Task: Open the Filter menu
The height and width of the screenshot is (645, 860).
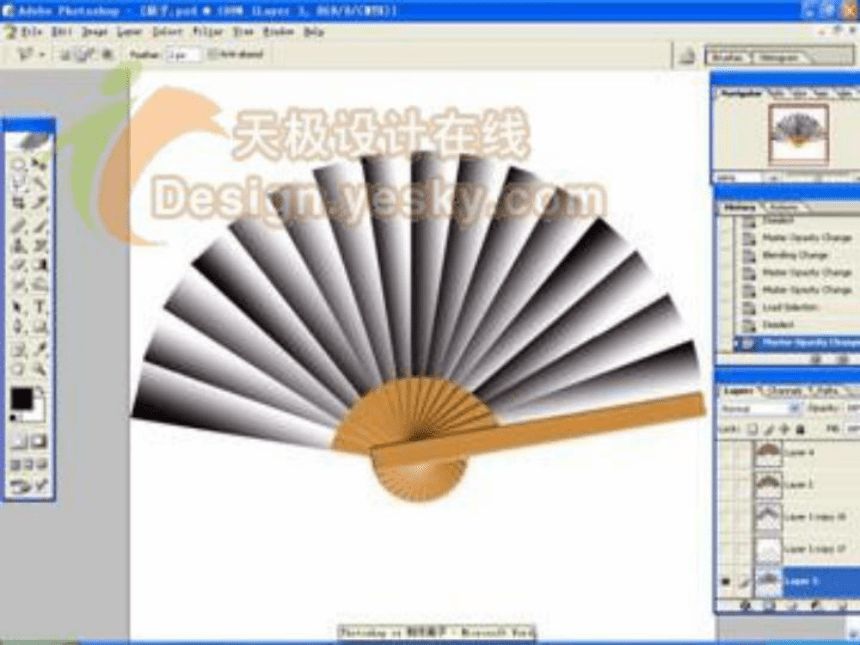Action: click(208, 32)
